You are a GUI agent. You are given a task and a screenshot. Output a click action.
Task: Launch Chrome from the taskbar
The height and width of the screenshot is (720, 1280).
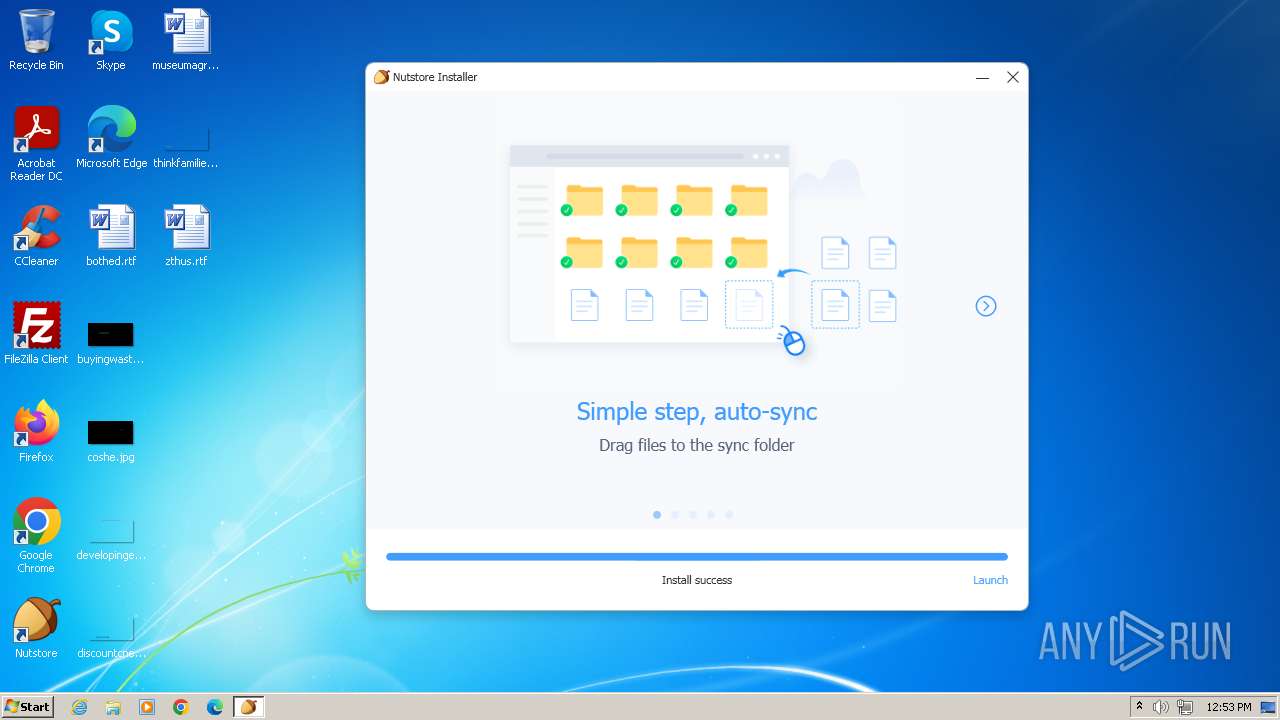[181, 707]
